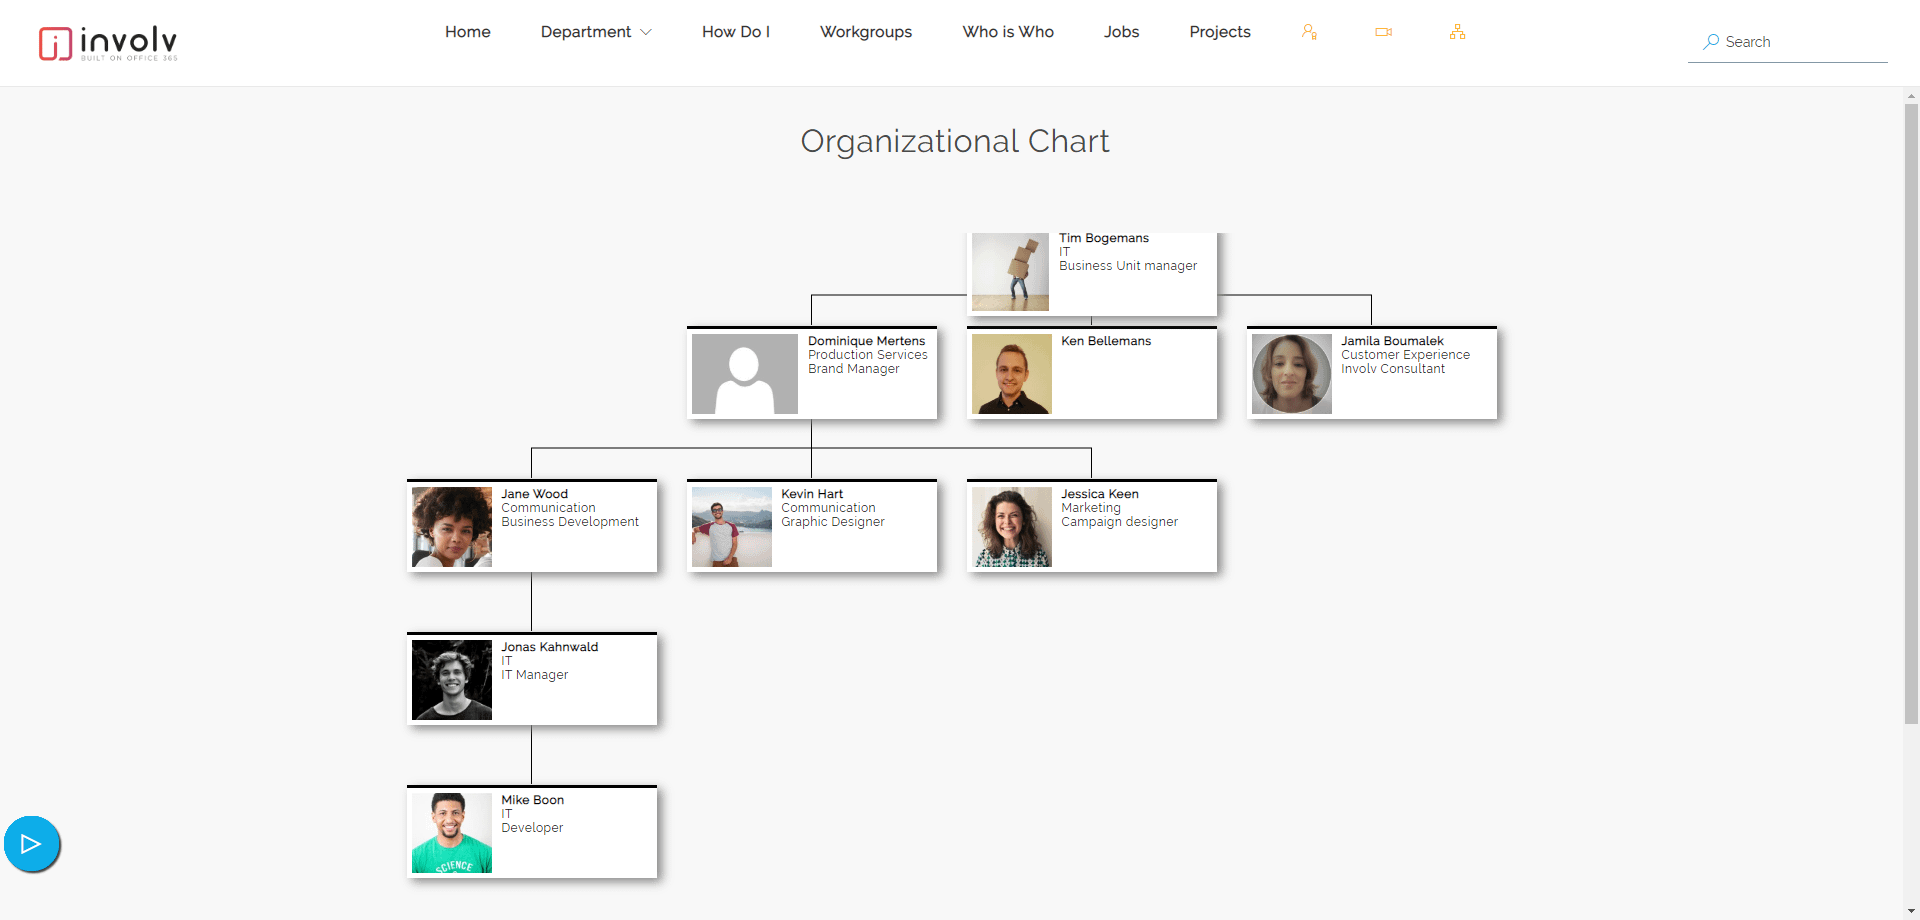Image resolution: width=1920 pixels, height=920 pixels.
Task: Click Jamila Boumalek's profile photo
Action: pyautogui.click(x=1291, y=374)
